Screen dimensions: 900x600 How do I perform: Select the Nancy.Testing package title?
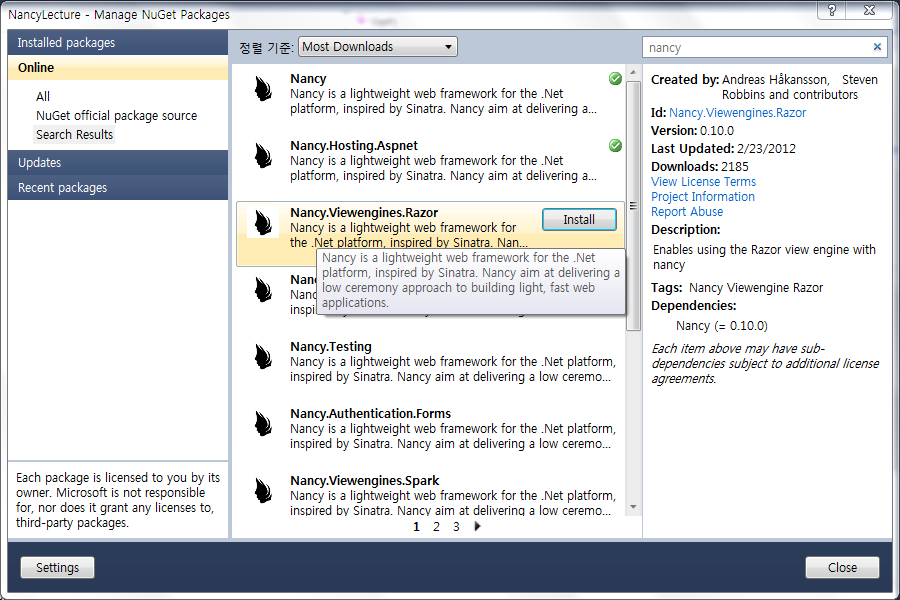point(331,347)
